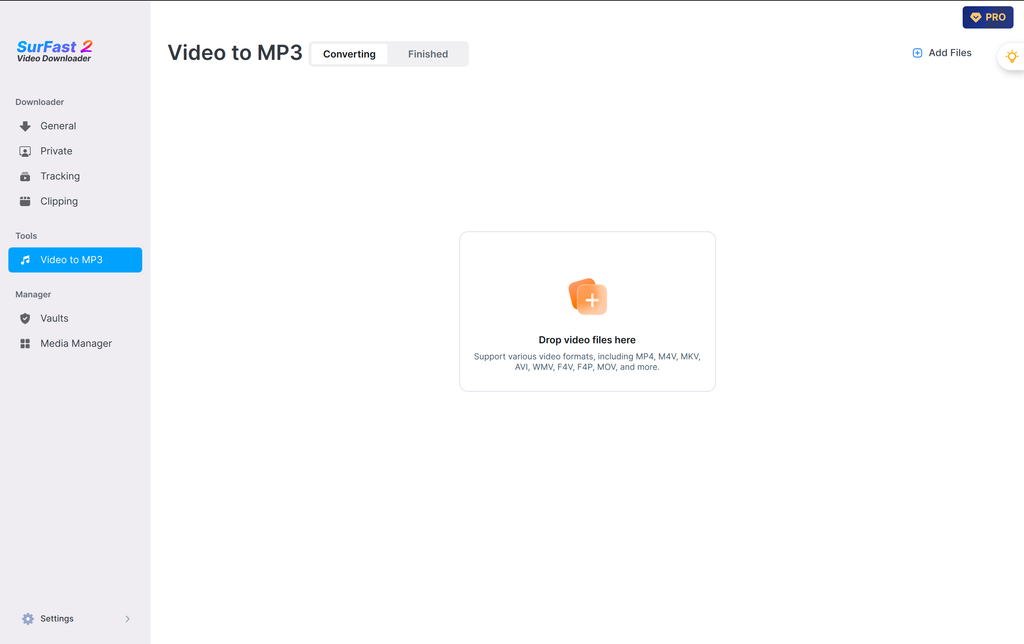Click the Settings gear icon
Screen dimensions: 1024x644
(27, 619)
